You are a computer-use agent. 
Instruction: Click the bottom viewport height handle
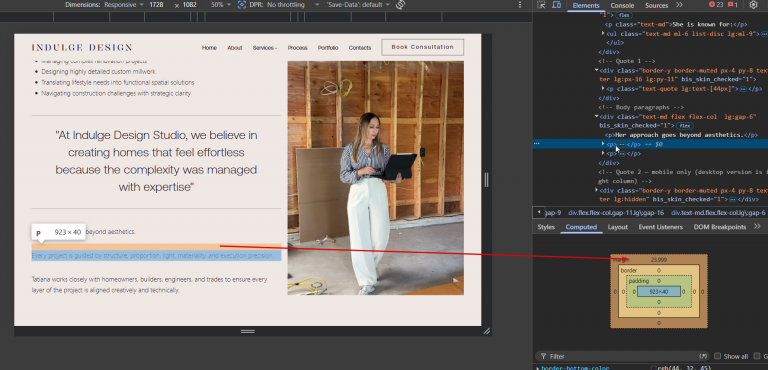pyautogui.click(x=247, y=331)
